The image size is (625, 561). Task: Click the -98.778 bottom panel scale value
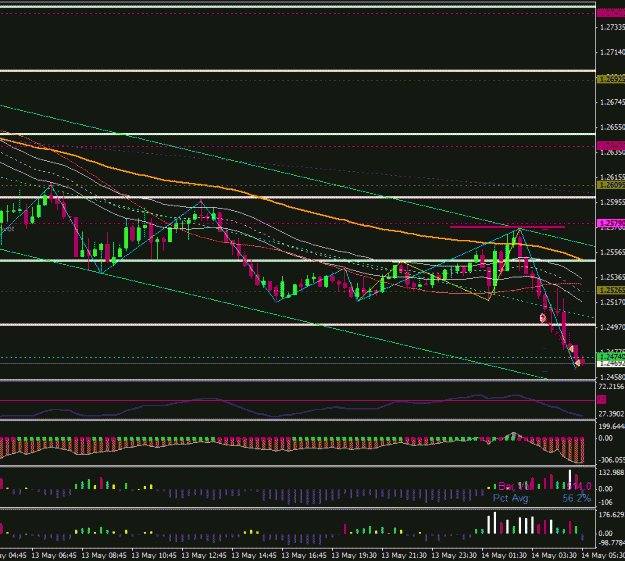611,543
